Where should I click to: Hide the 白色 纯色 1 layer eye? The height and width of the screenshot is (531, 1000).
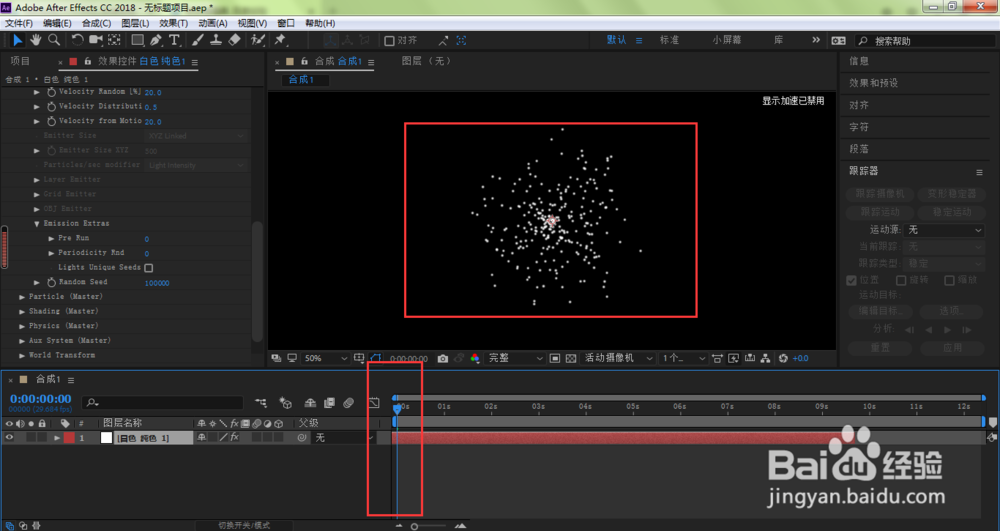9,437
